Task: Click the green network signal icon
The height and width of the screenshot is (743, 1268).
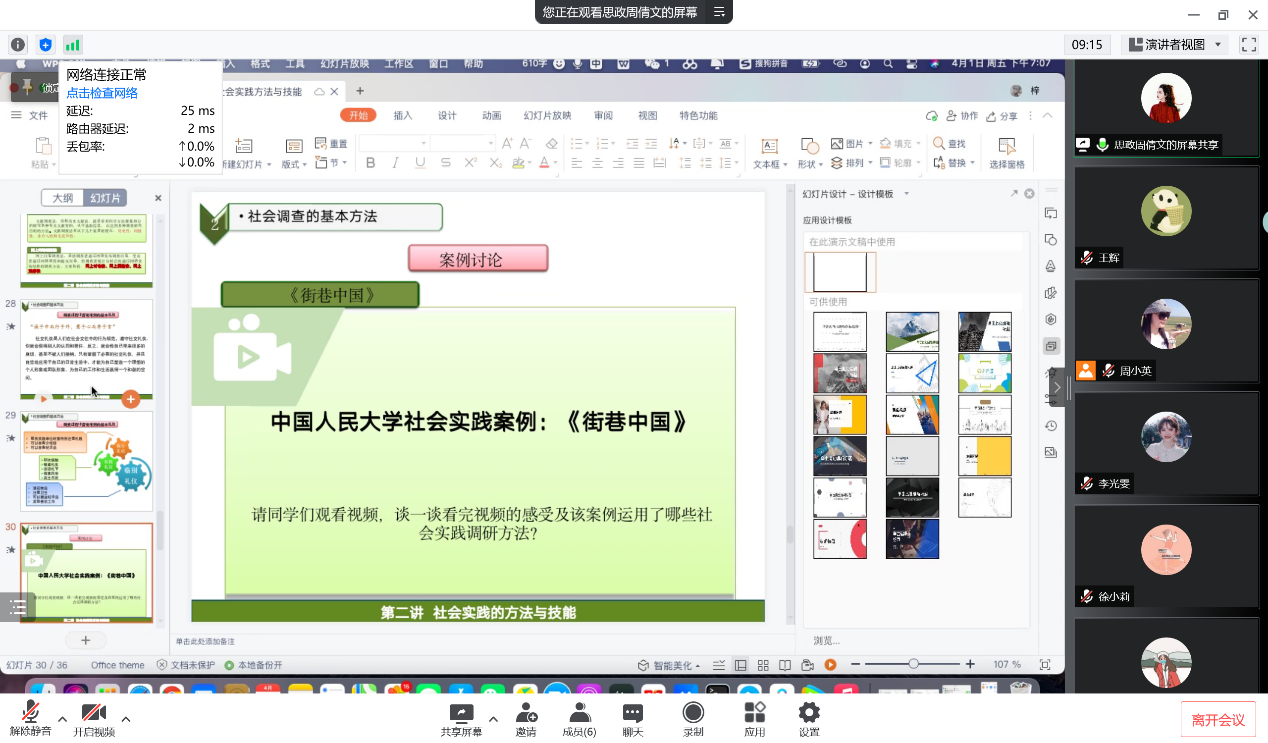Action: (x=72, y=45)
